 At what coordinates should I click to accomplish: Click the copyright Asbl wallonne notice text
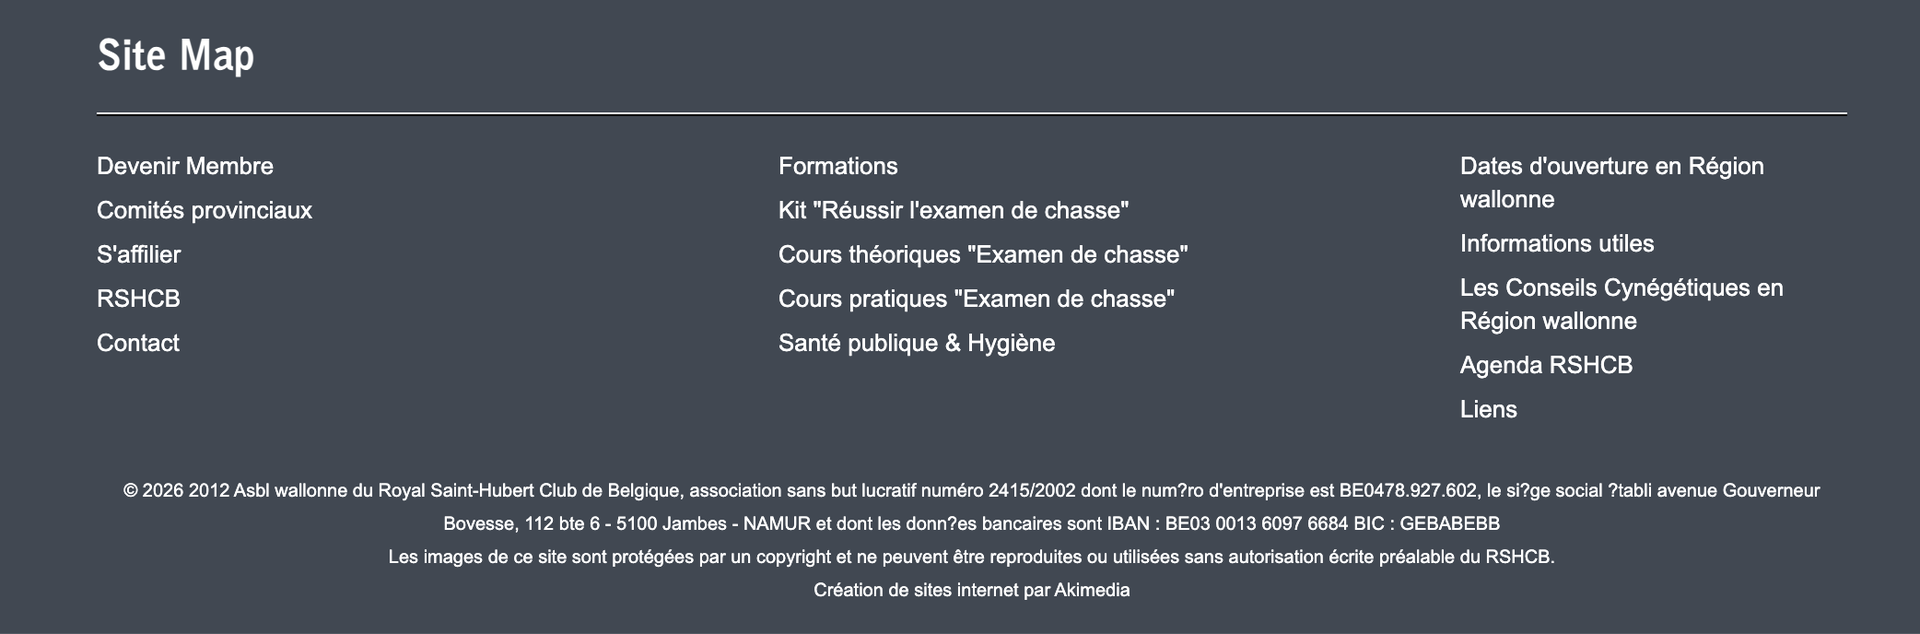971,507
